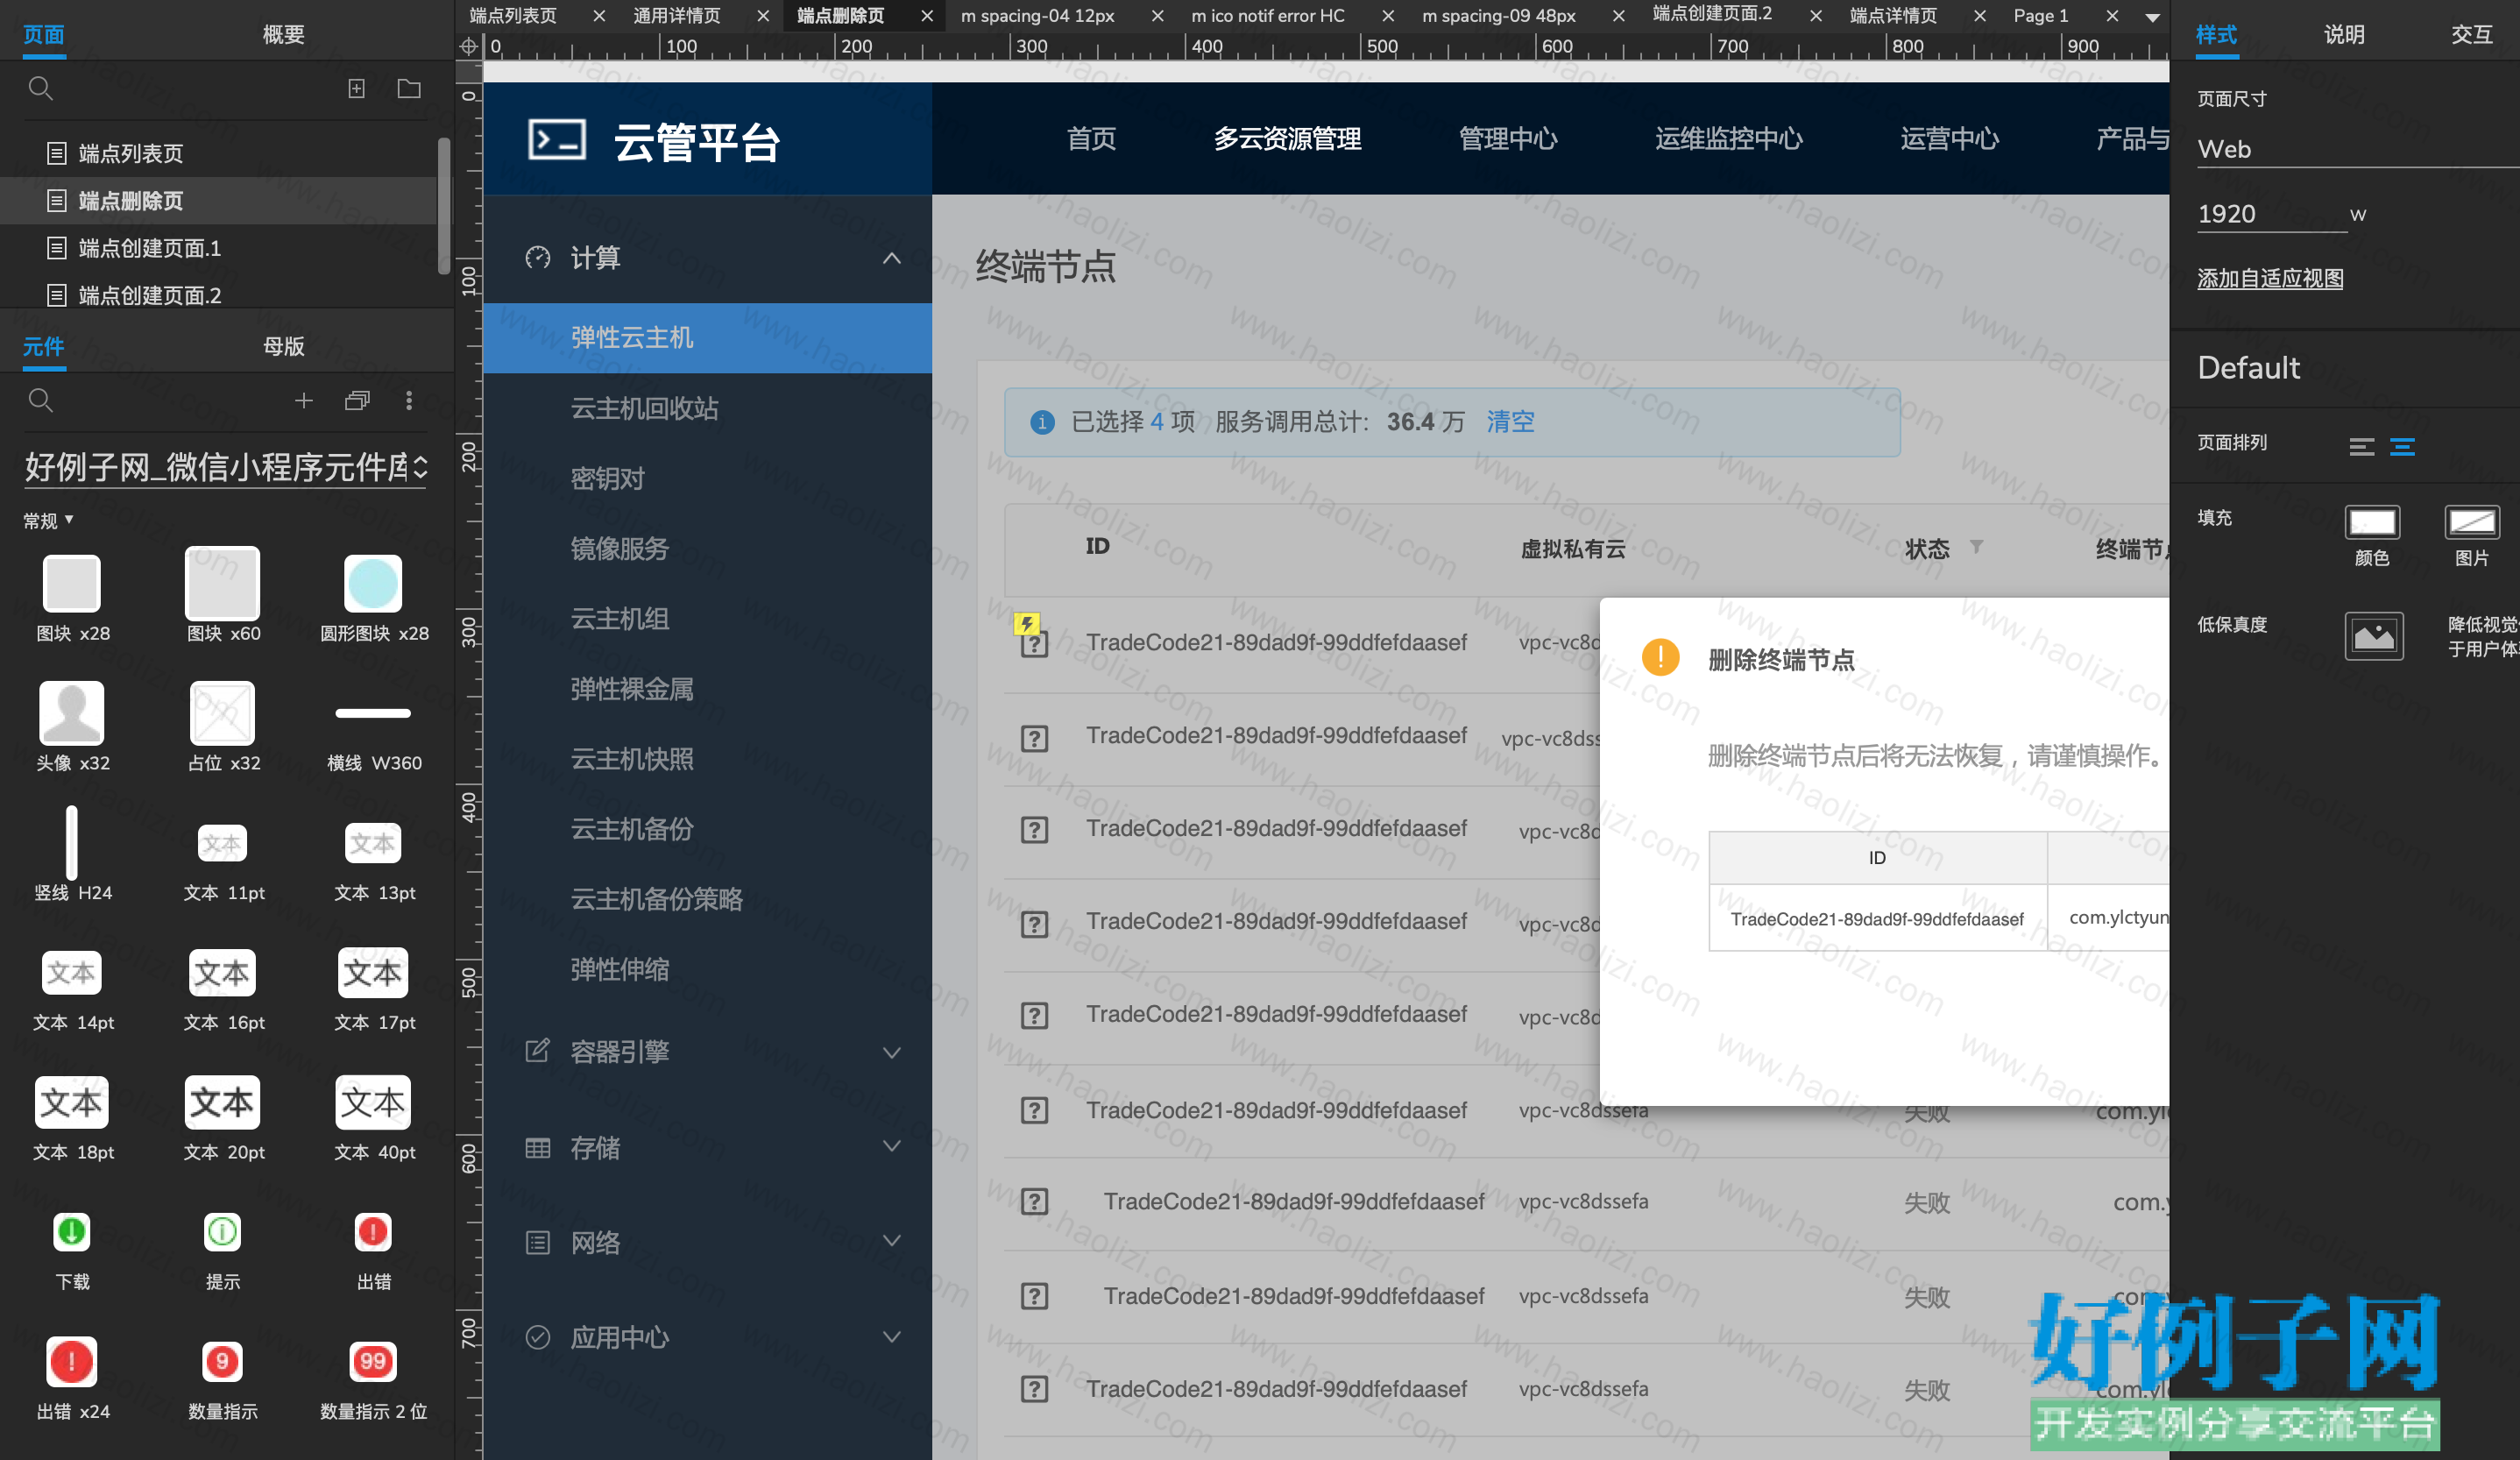Open the 说明 notes tab
The width and height of the screenshot is (2520, 1460).
point(2344,35)
